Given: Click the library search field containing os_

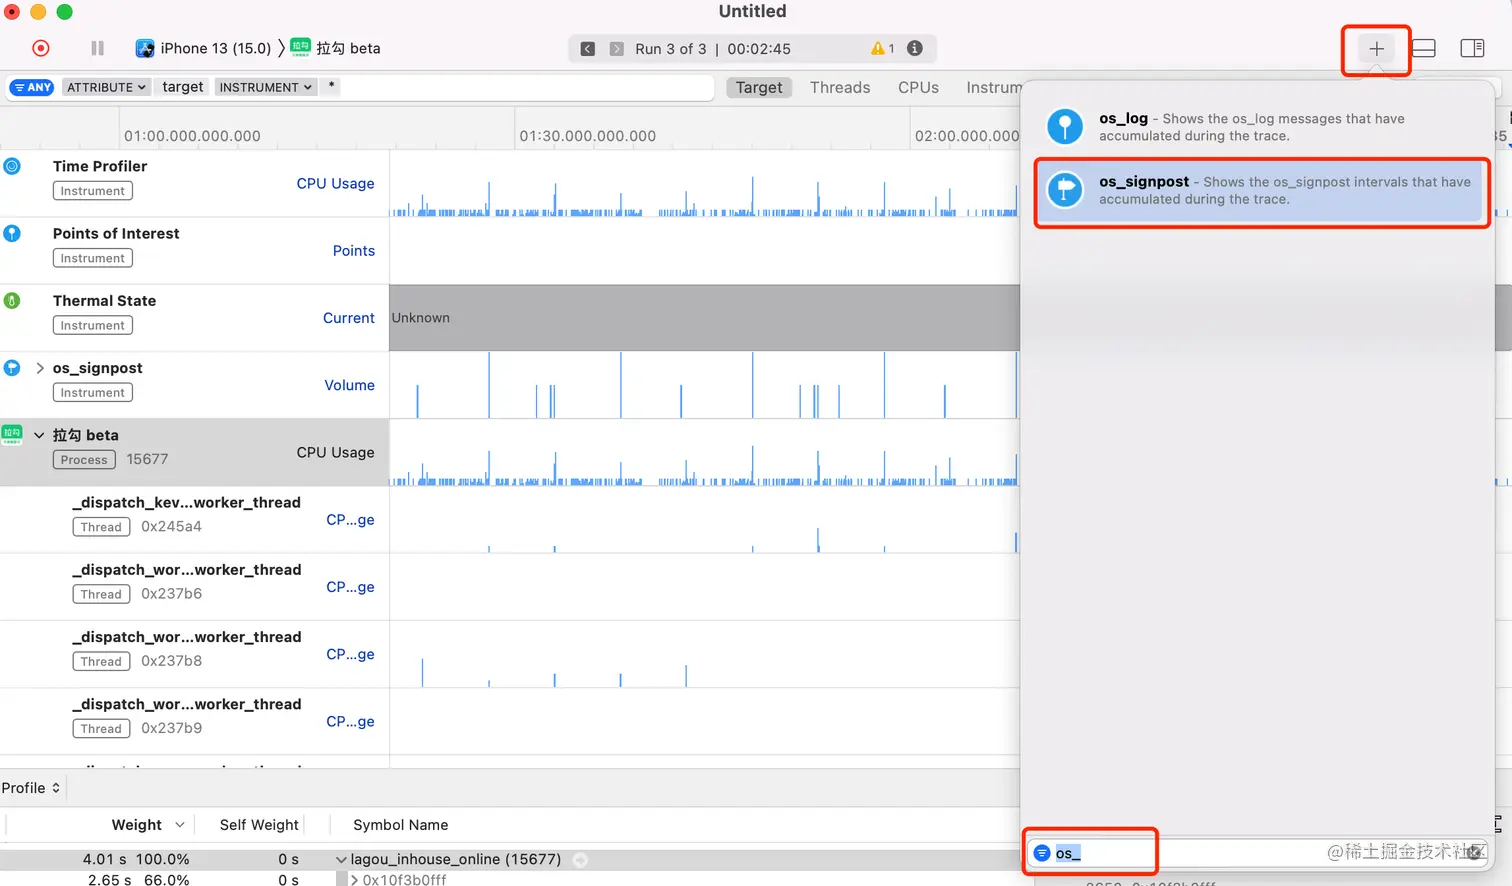Looking at the screenshot, I should click(x=1258, y=853).
